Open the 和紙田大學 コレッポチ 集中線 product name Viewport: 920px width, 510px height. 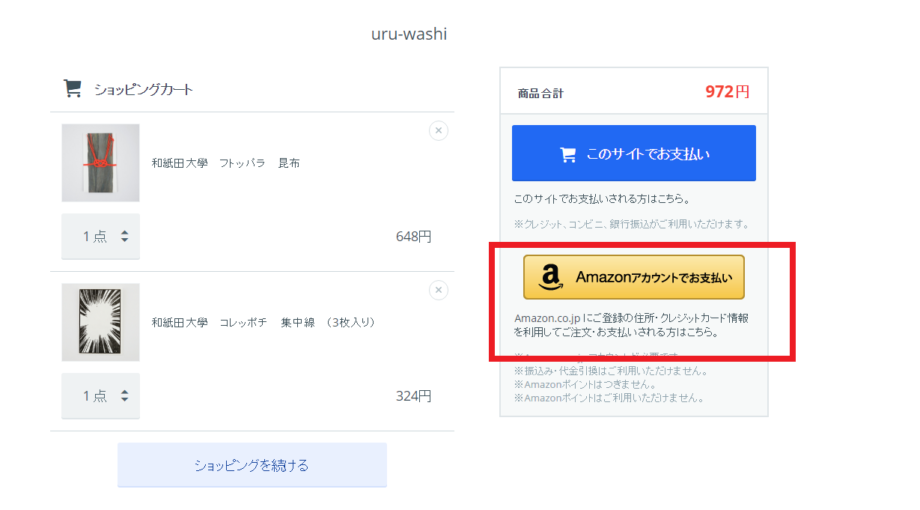(263, 322)
